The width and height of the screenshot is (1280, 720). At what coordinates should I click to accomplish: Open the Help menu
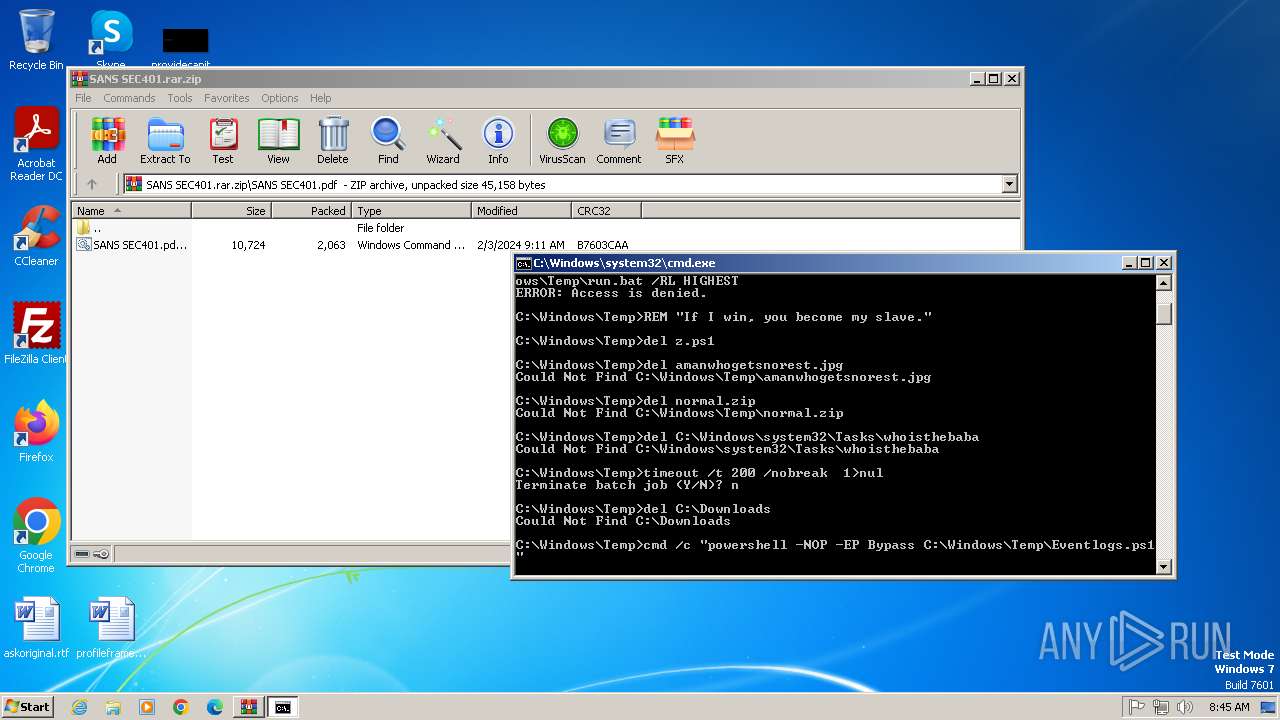(x=320, y=98)
